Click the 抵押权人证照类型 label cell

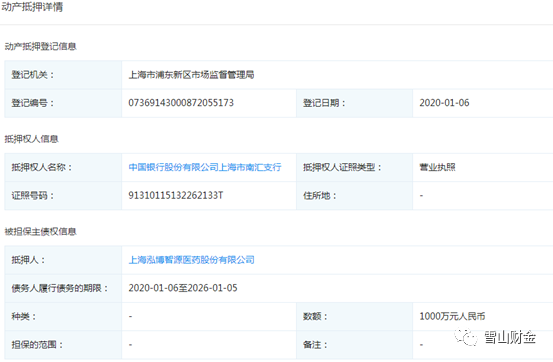click(354, 167)
